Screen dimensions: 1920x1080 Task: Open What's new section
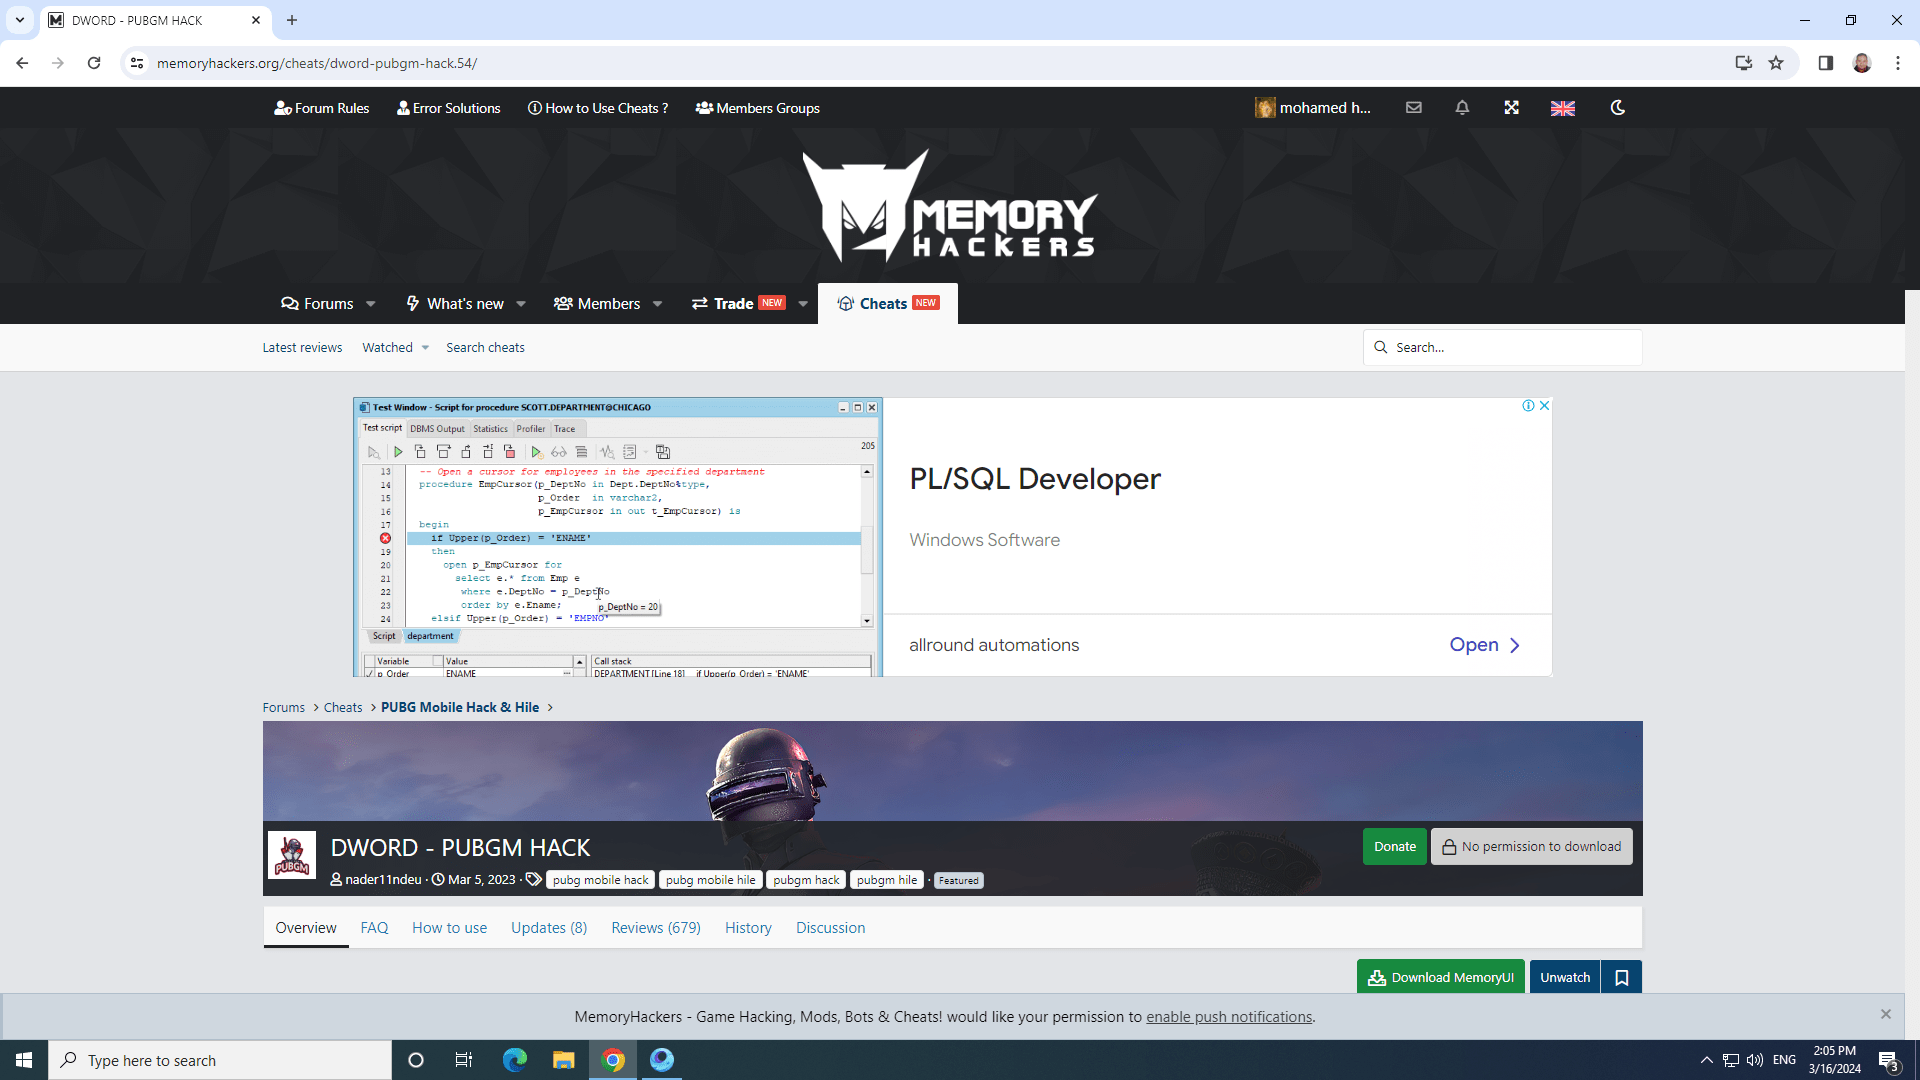455,304
